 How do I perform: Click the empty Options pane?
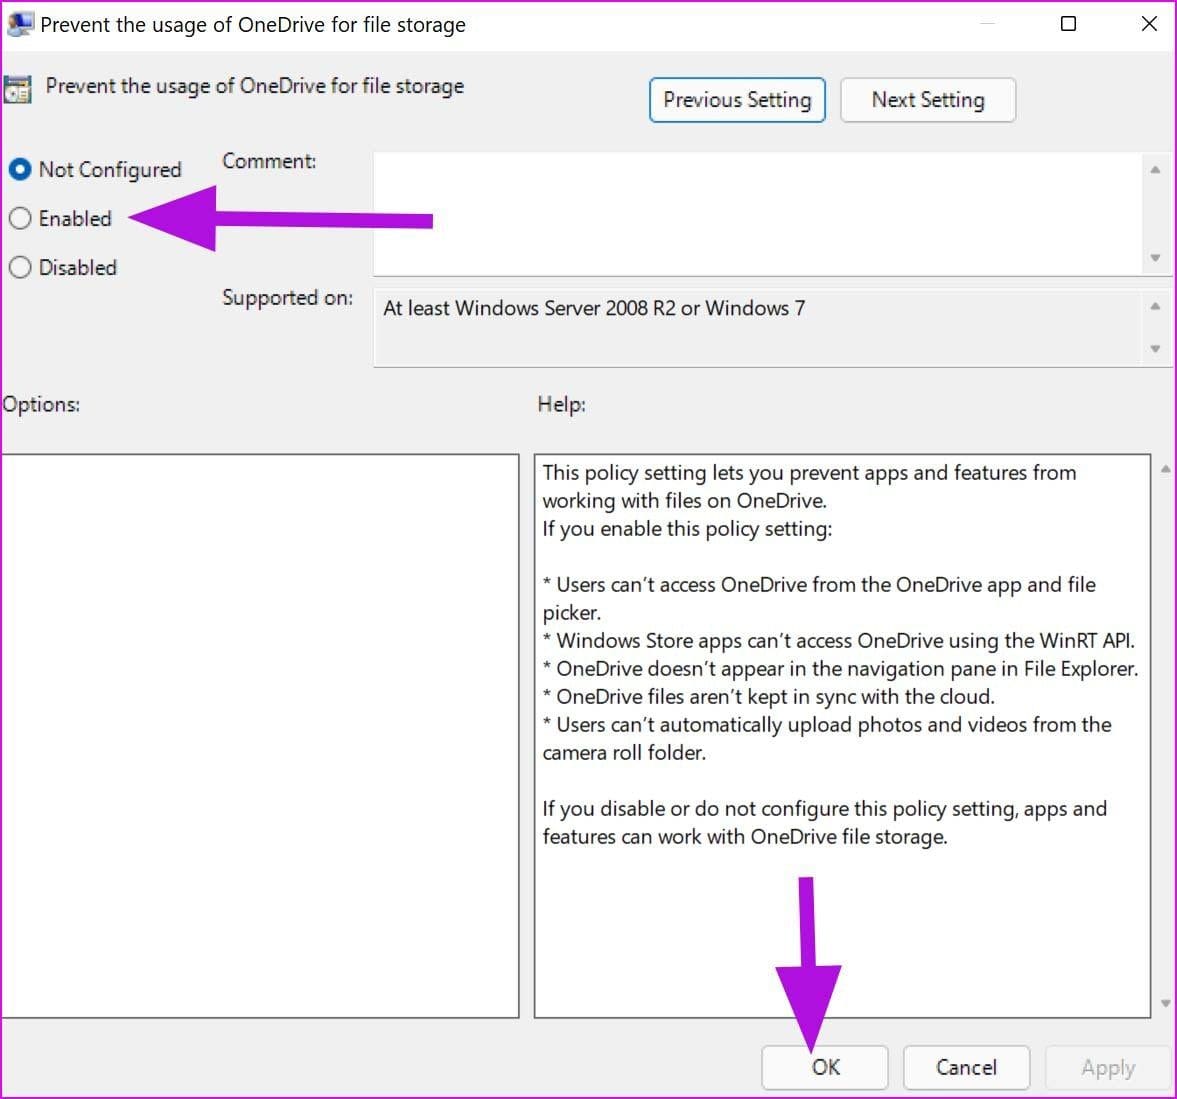[x=260, y=736]
